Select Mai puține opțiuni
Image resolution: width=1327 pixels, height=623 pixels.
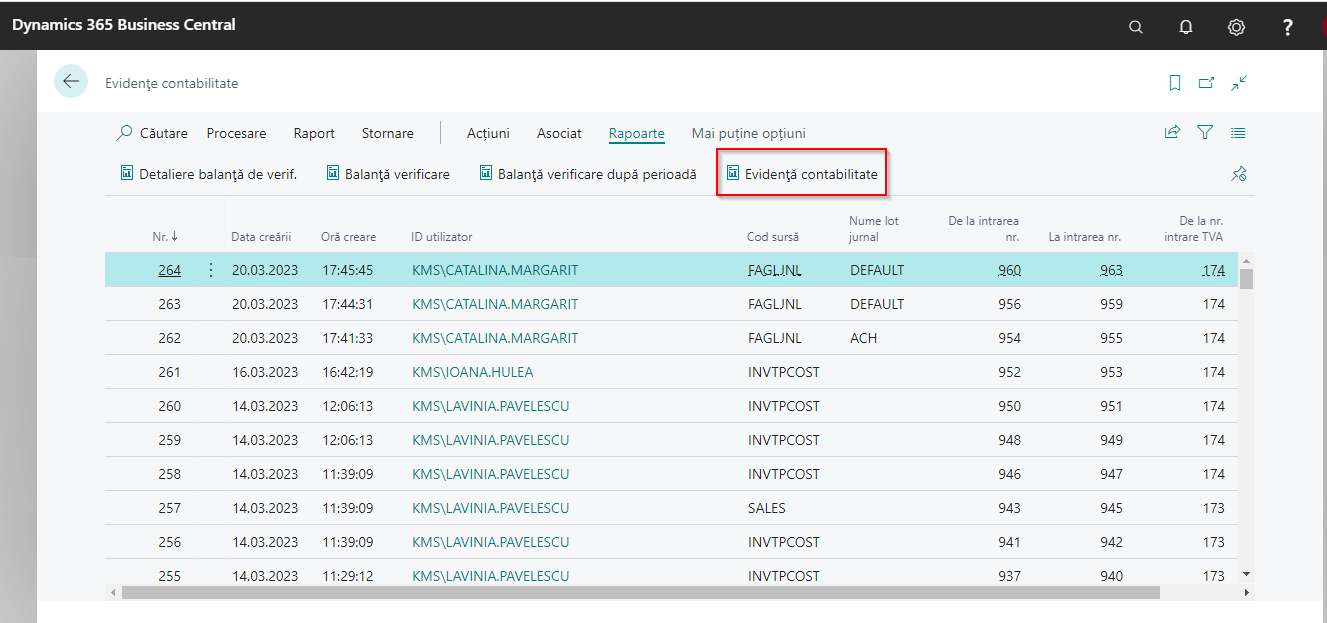click(x=748, y=133)
